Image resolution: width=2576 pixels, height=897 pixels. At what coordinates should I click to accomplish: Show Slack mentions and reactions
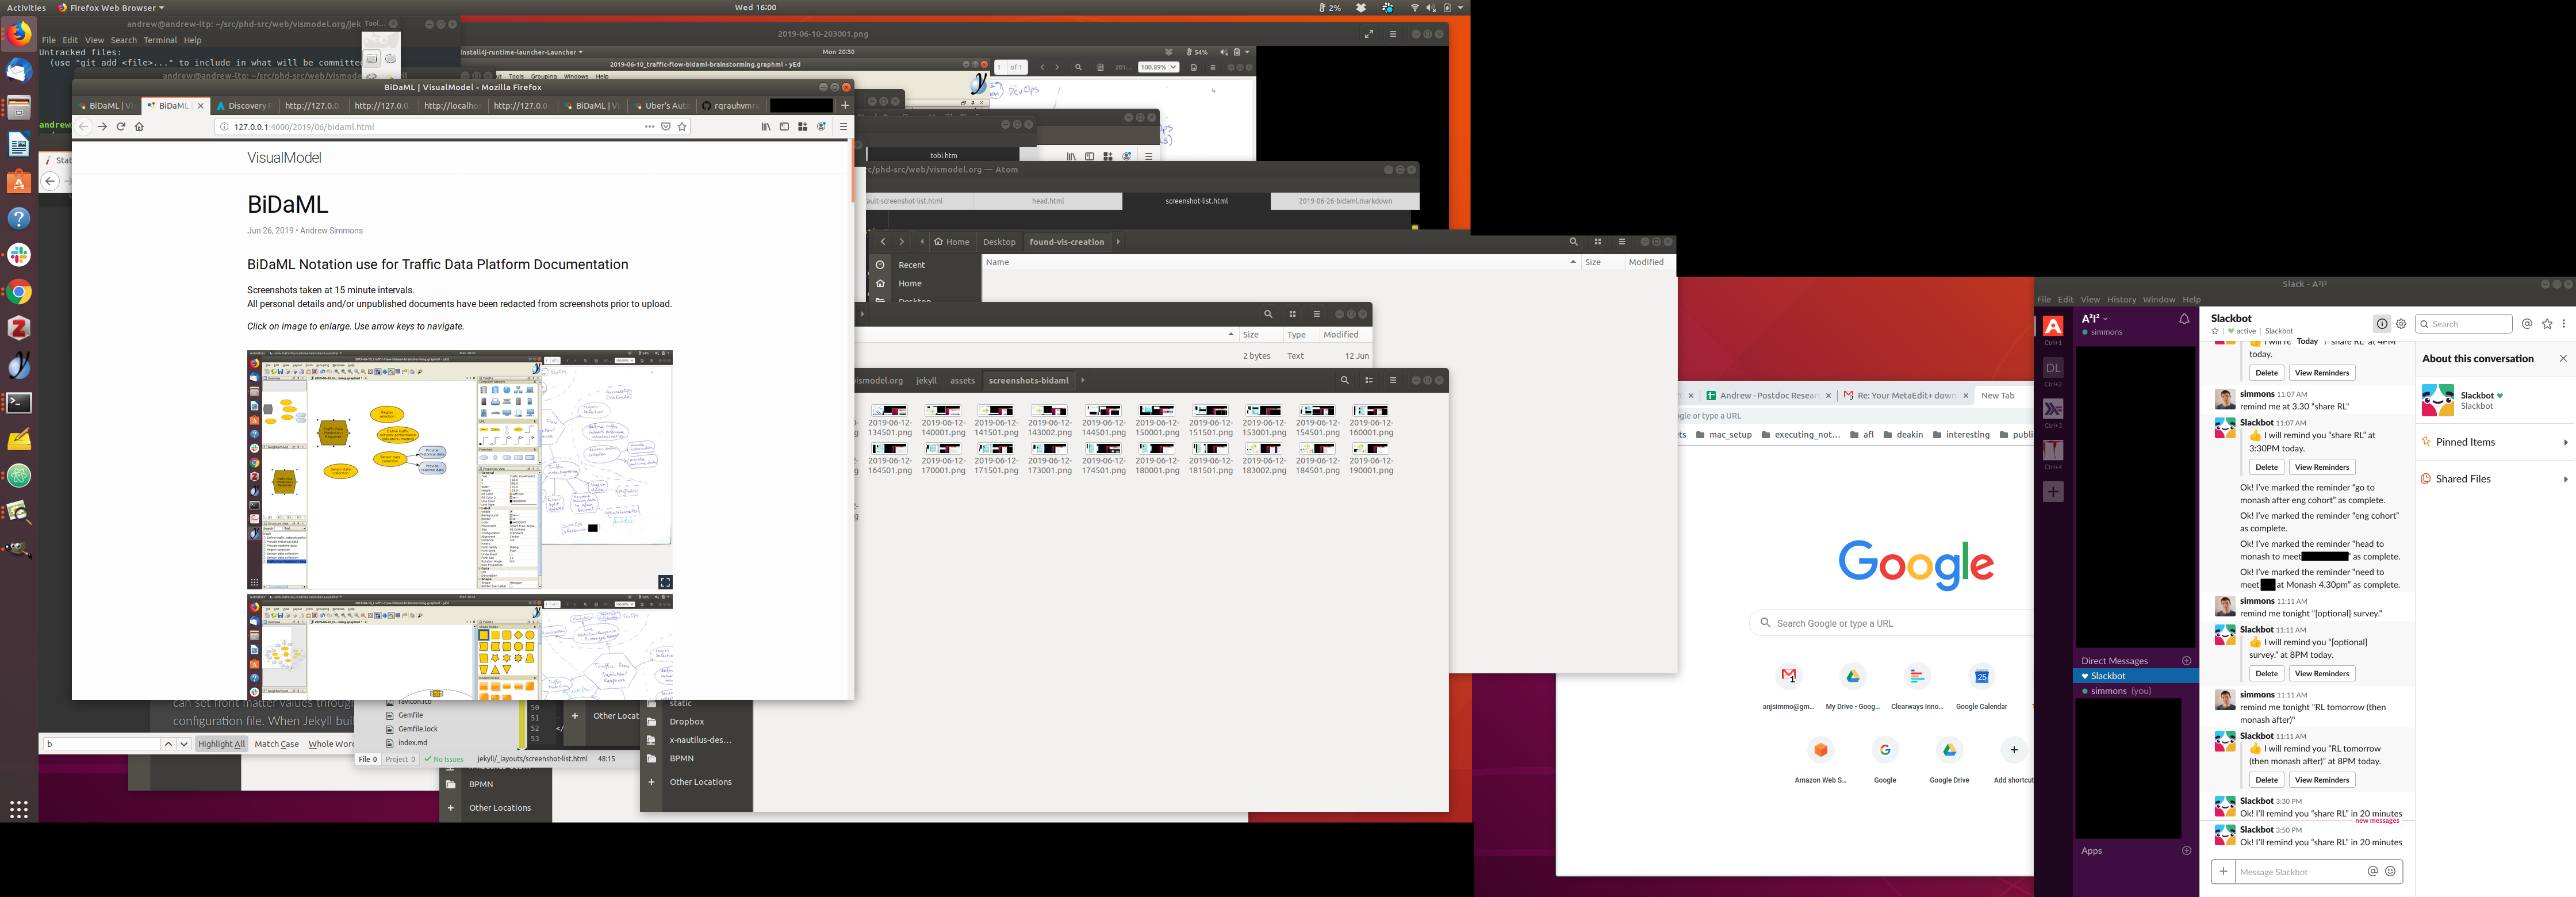pos(2527,324)
